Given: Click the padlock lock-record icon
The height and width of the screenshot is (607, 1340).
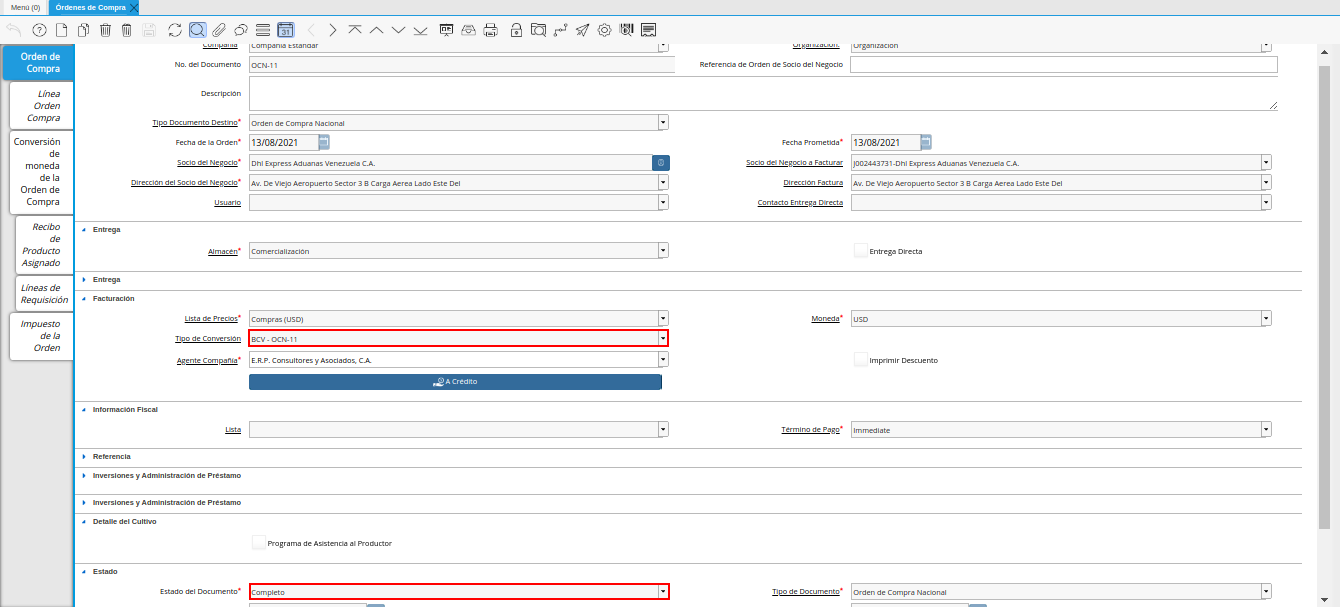Looking at the screenshot, I should pos(516,30).
